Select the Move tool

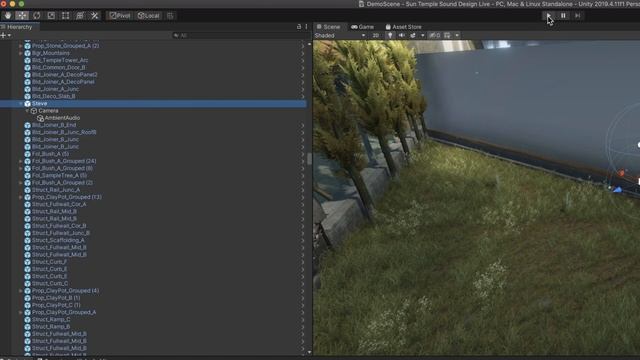point(22,16)
